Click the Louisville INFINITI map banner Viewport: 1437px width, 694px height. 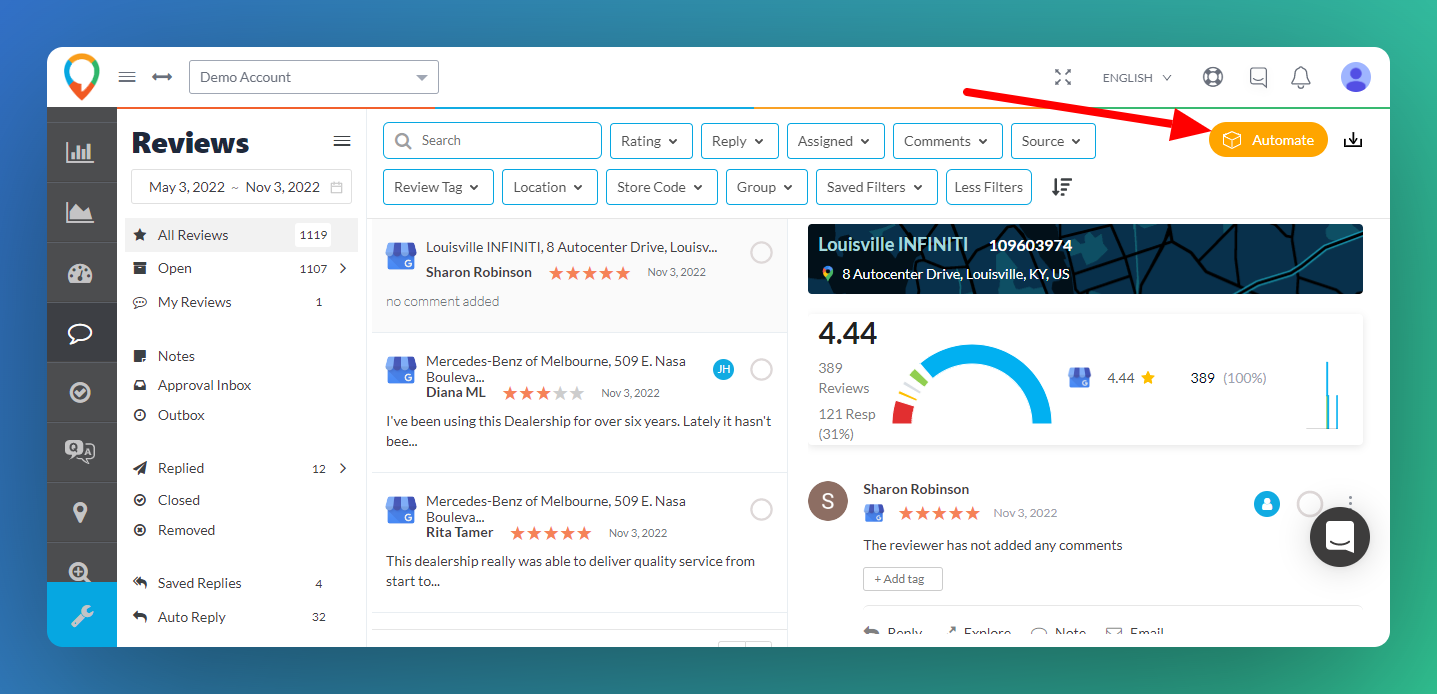click(x=1085, y=259)
